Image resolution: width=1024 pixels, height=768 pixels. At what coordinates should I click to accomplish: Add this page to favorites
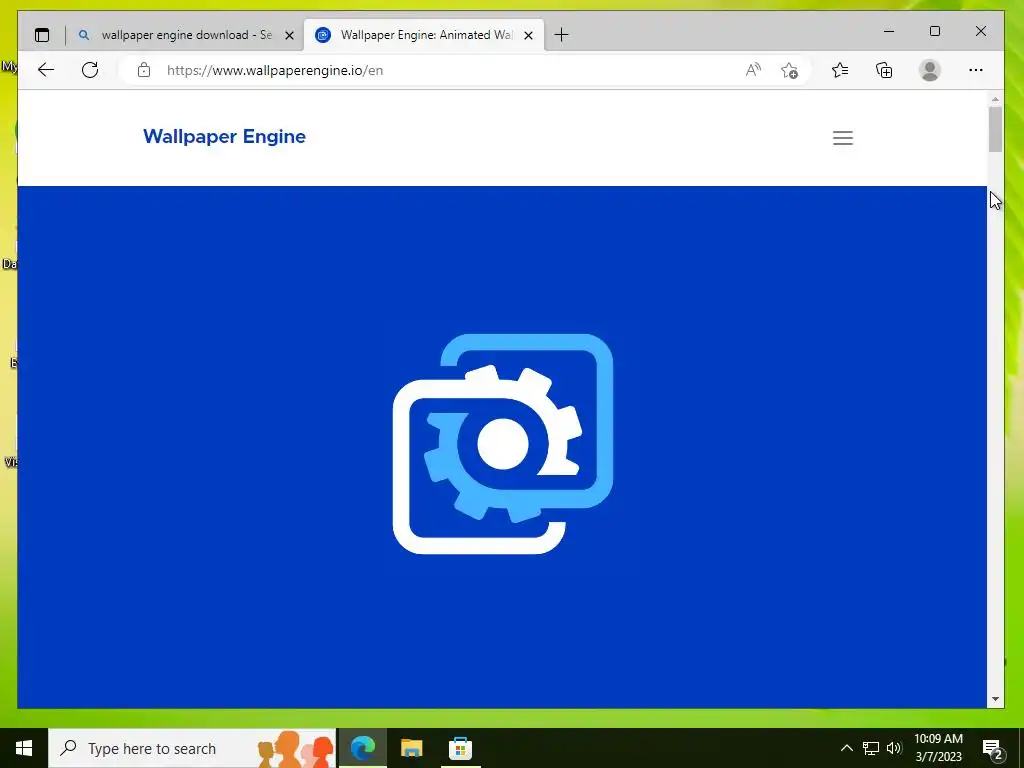point(790,70)
